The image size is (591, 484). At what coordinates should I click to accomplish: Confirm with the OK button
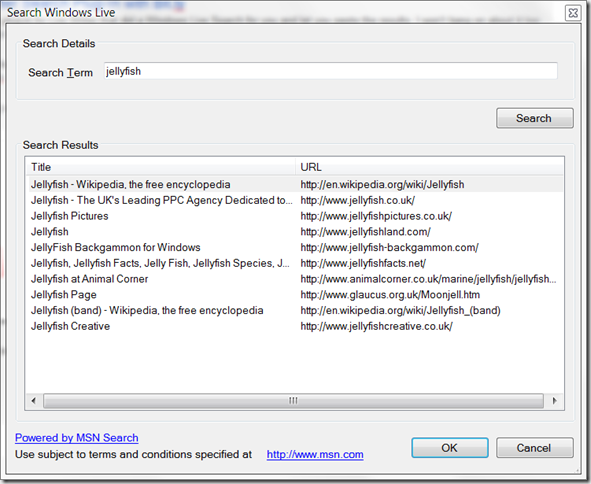pyautogui.click(x=450, y=448)
